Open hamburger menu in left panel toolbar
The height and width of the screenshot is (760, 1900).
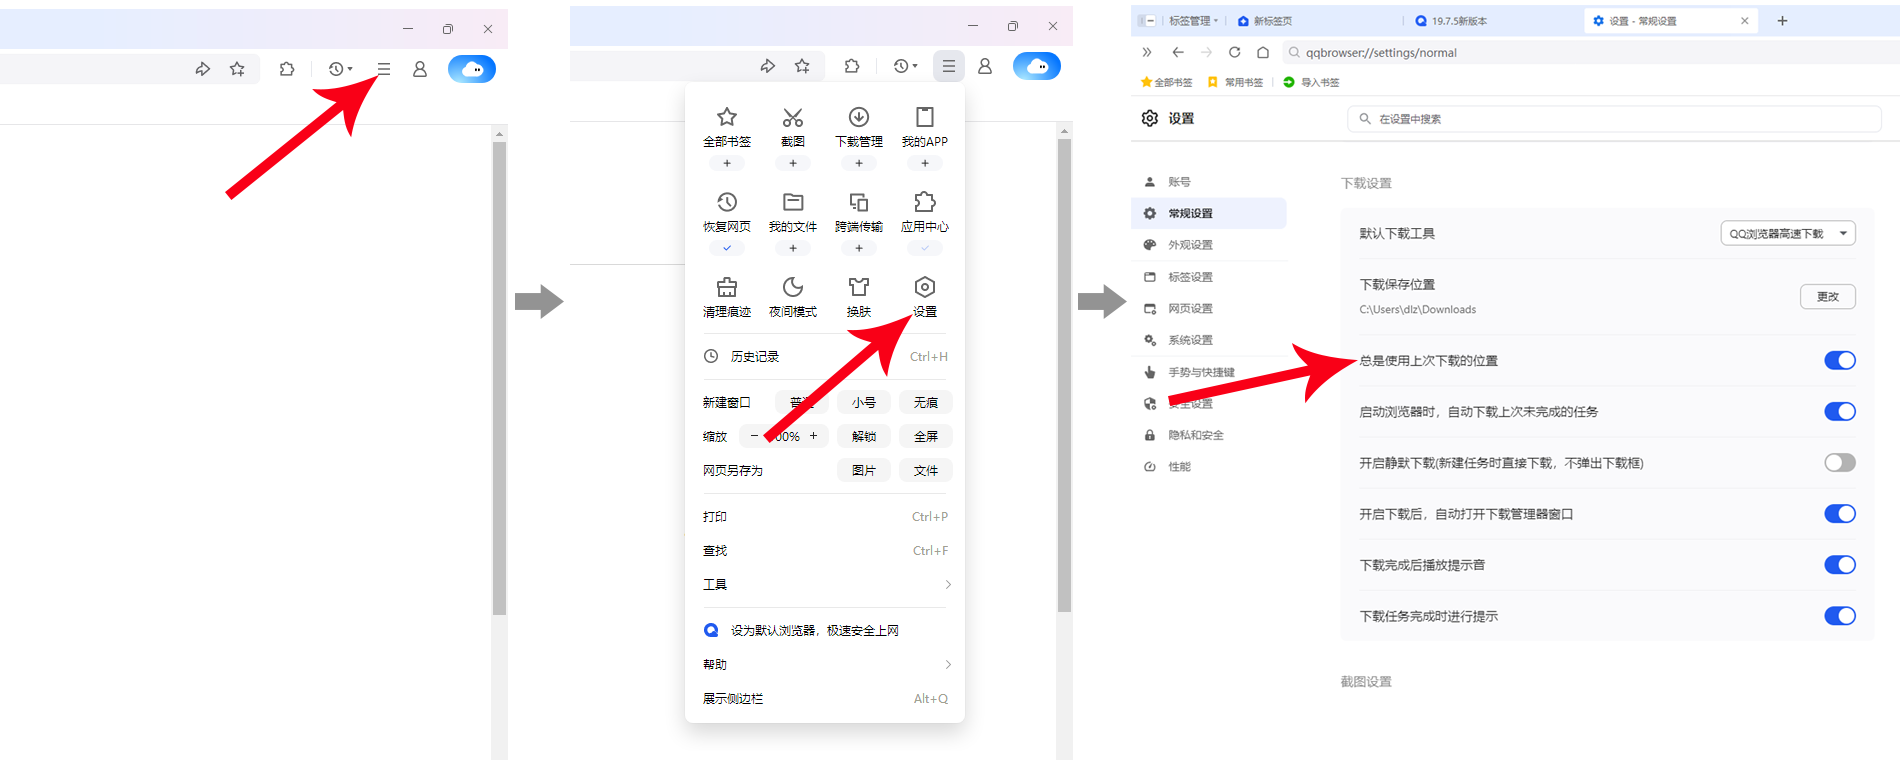384,69
